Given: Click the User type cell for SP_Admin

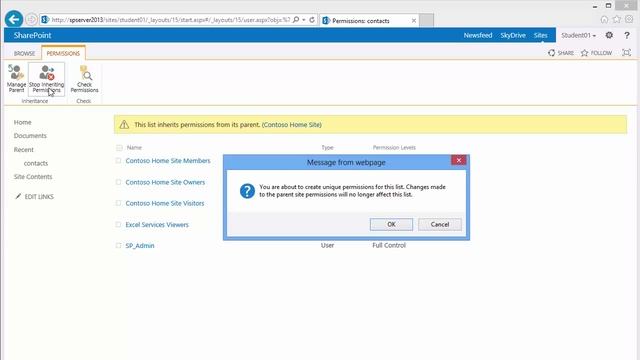Looking at the screenshot, I should [327, 245].
